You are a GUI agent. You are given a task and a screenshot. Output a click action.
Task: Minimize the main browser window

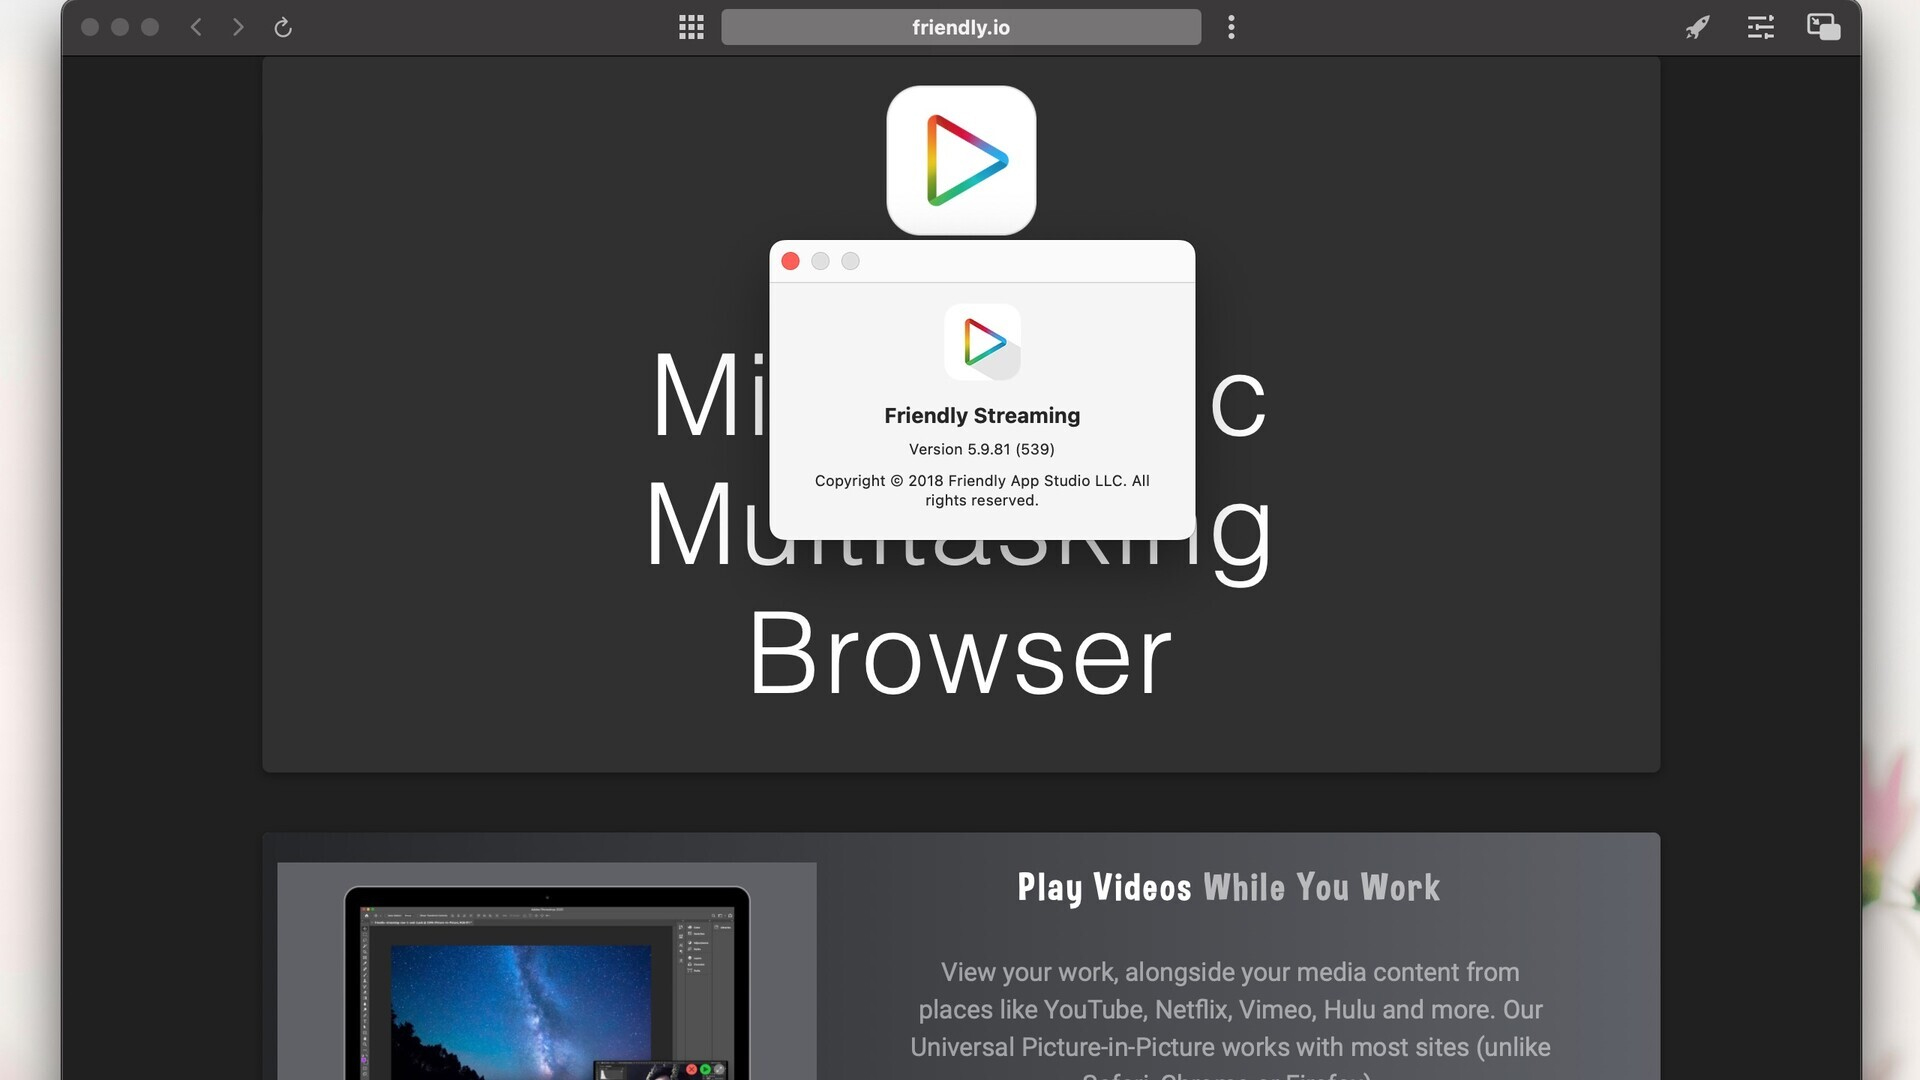click(x=120, y=27)
